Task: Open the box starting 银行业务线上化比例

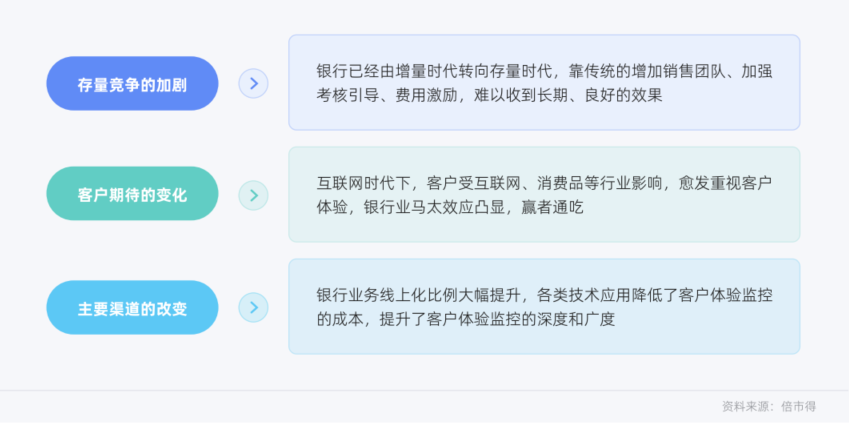Action: coord(544,306)
